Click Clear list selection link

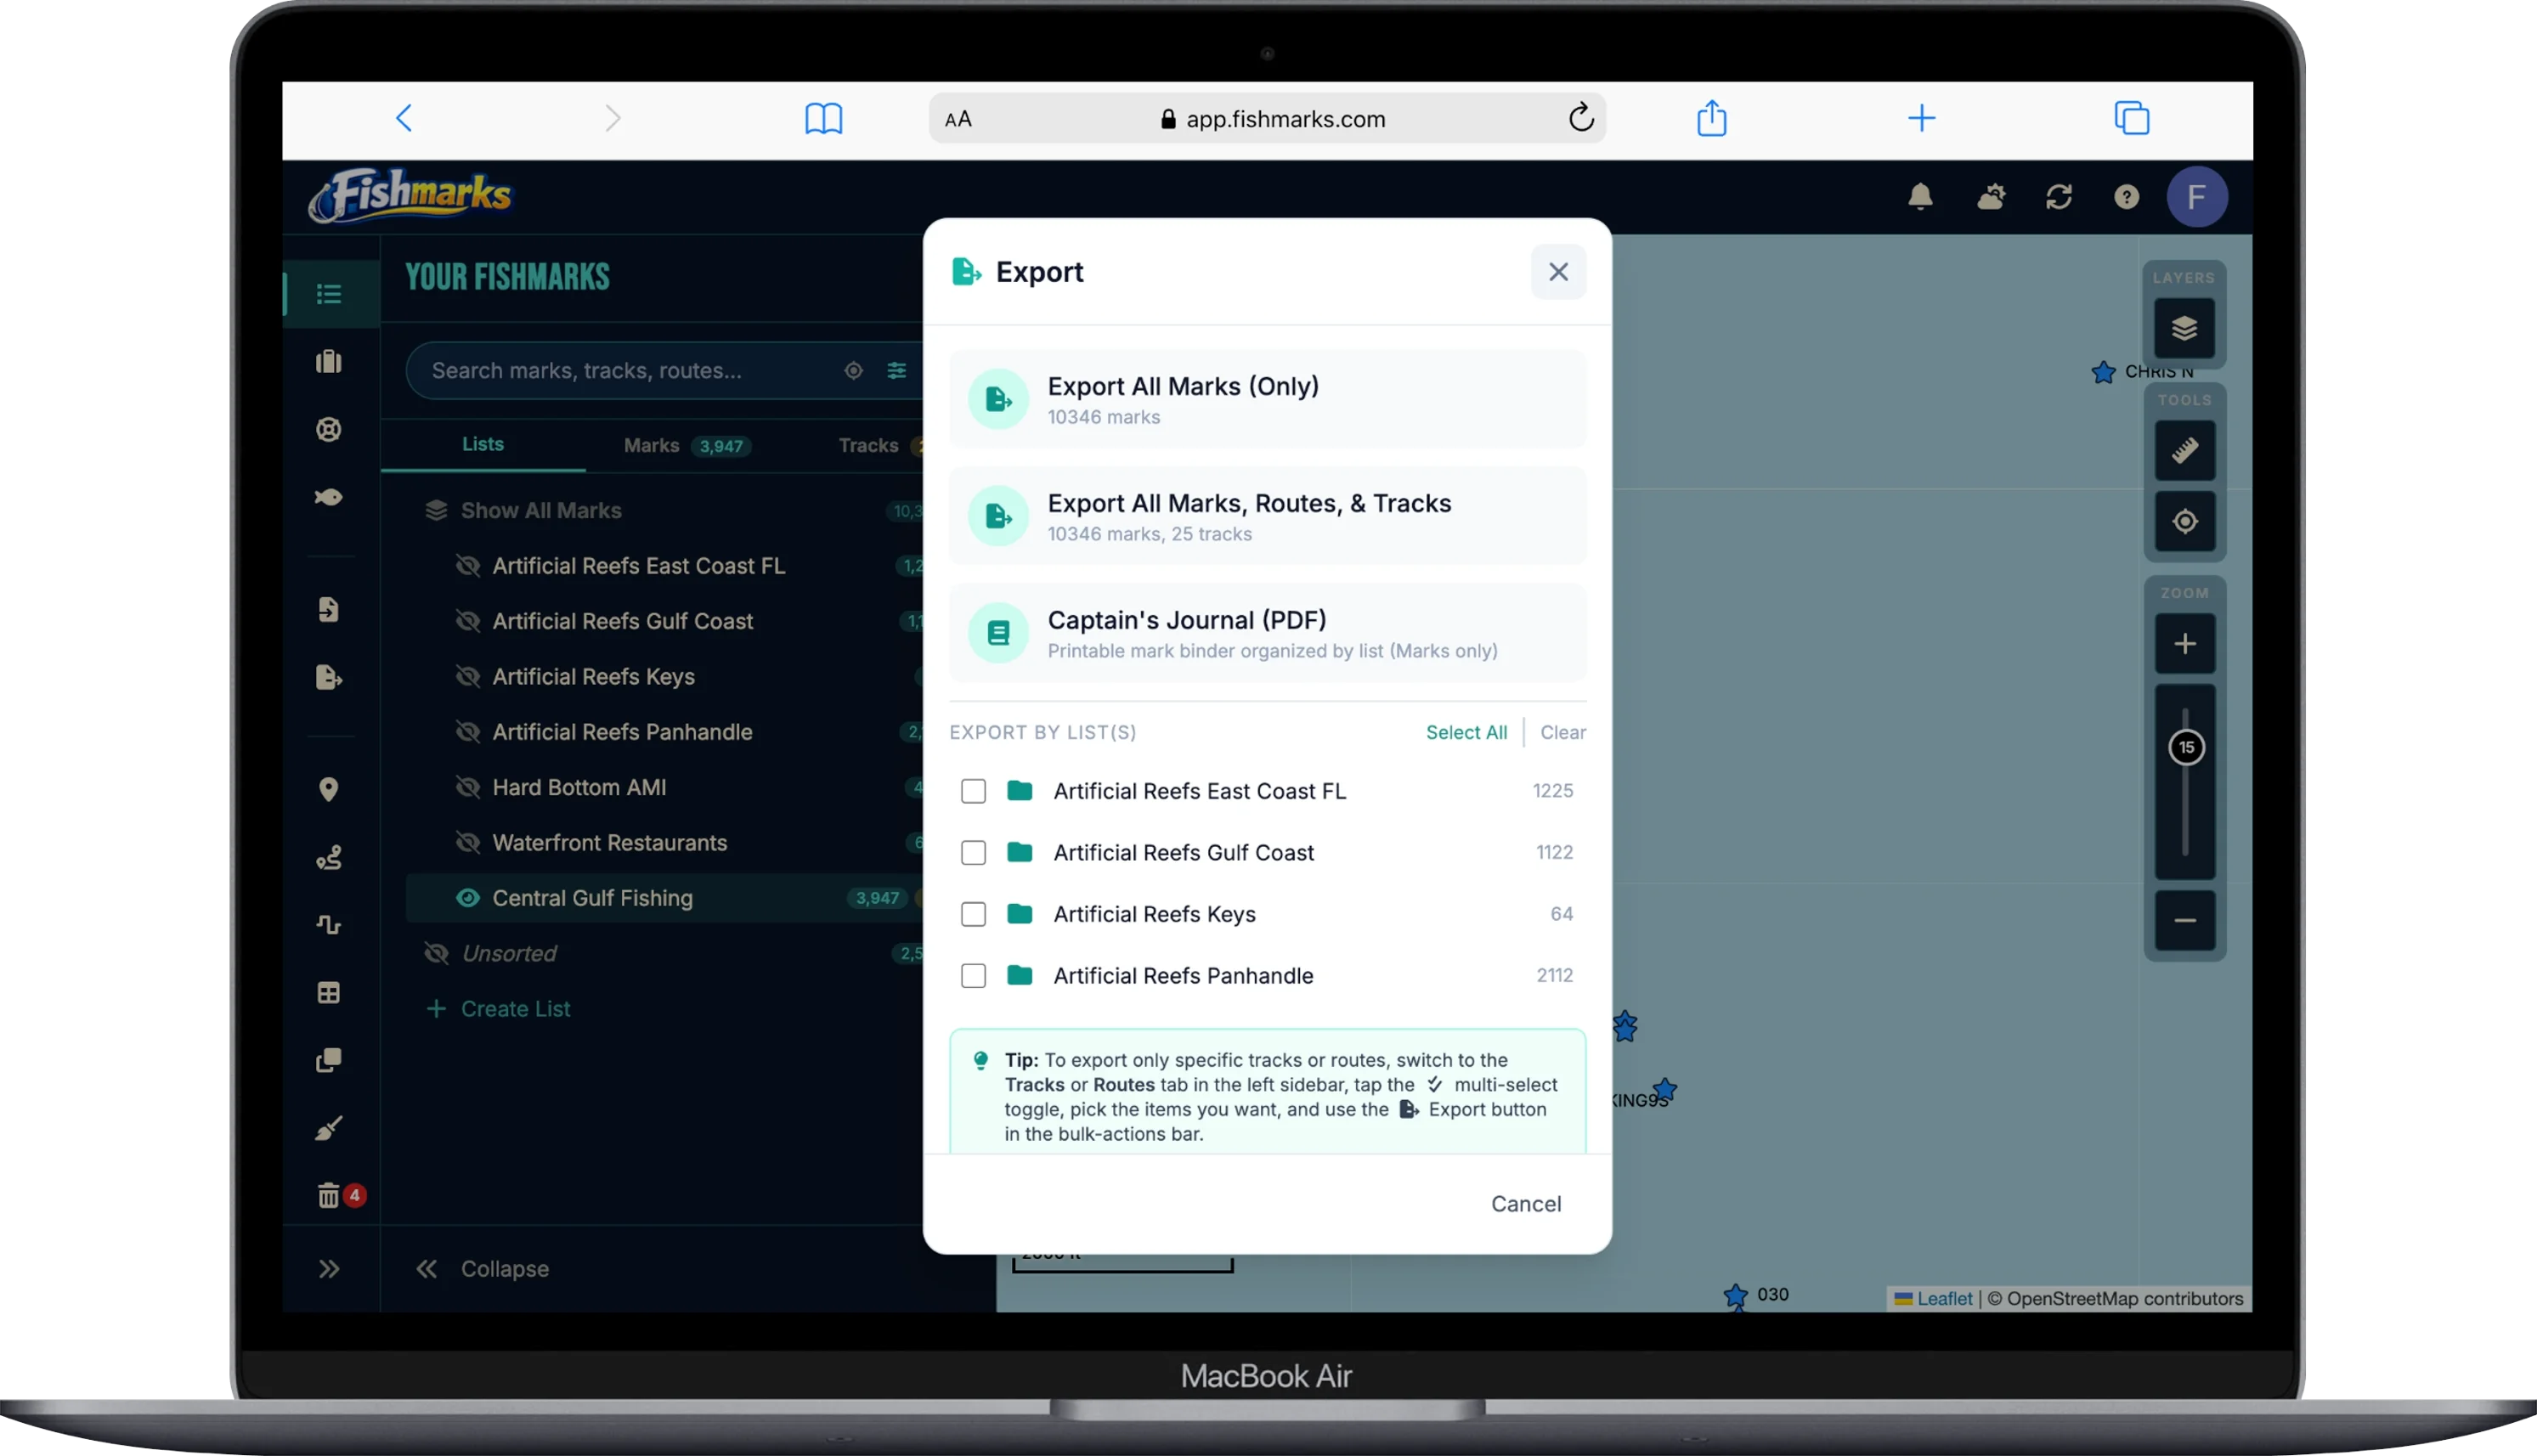[x=1562, y=733]
